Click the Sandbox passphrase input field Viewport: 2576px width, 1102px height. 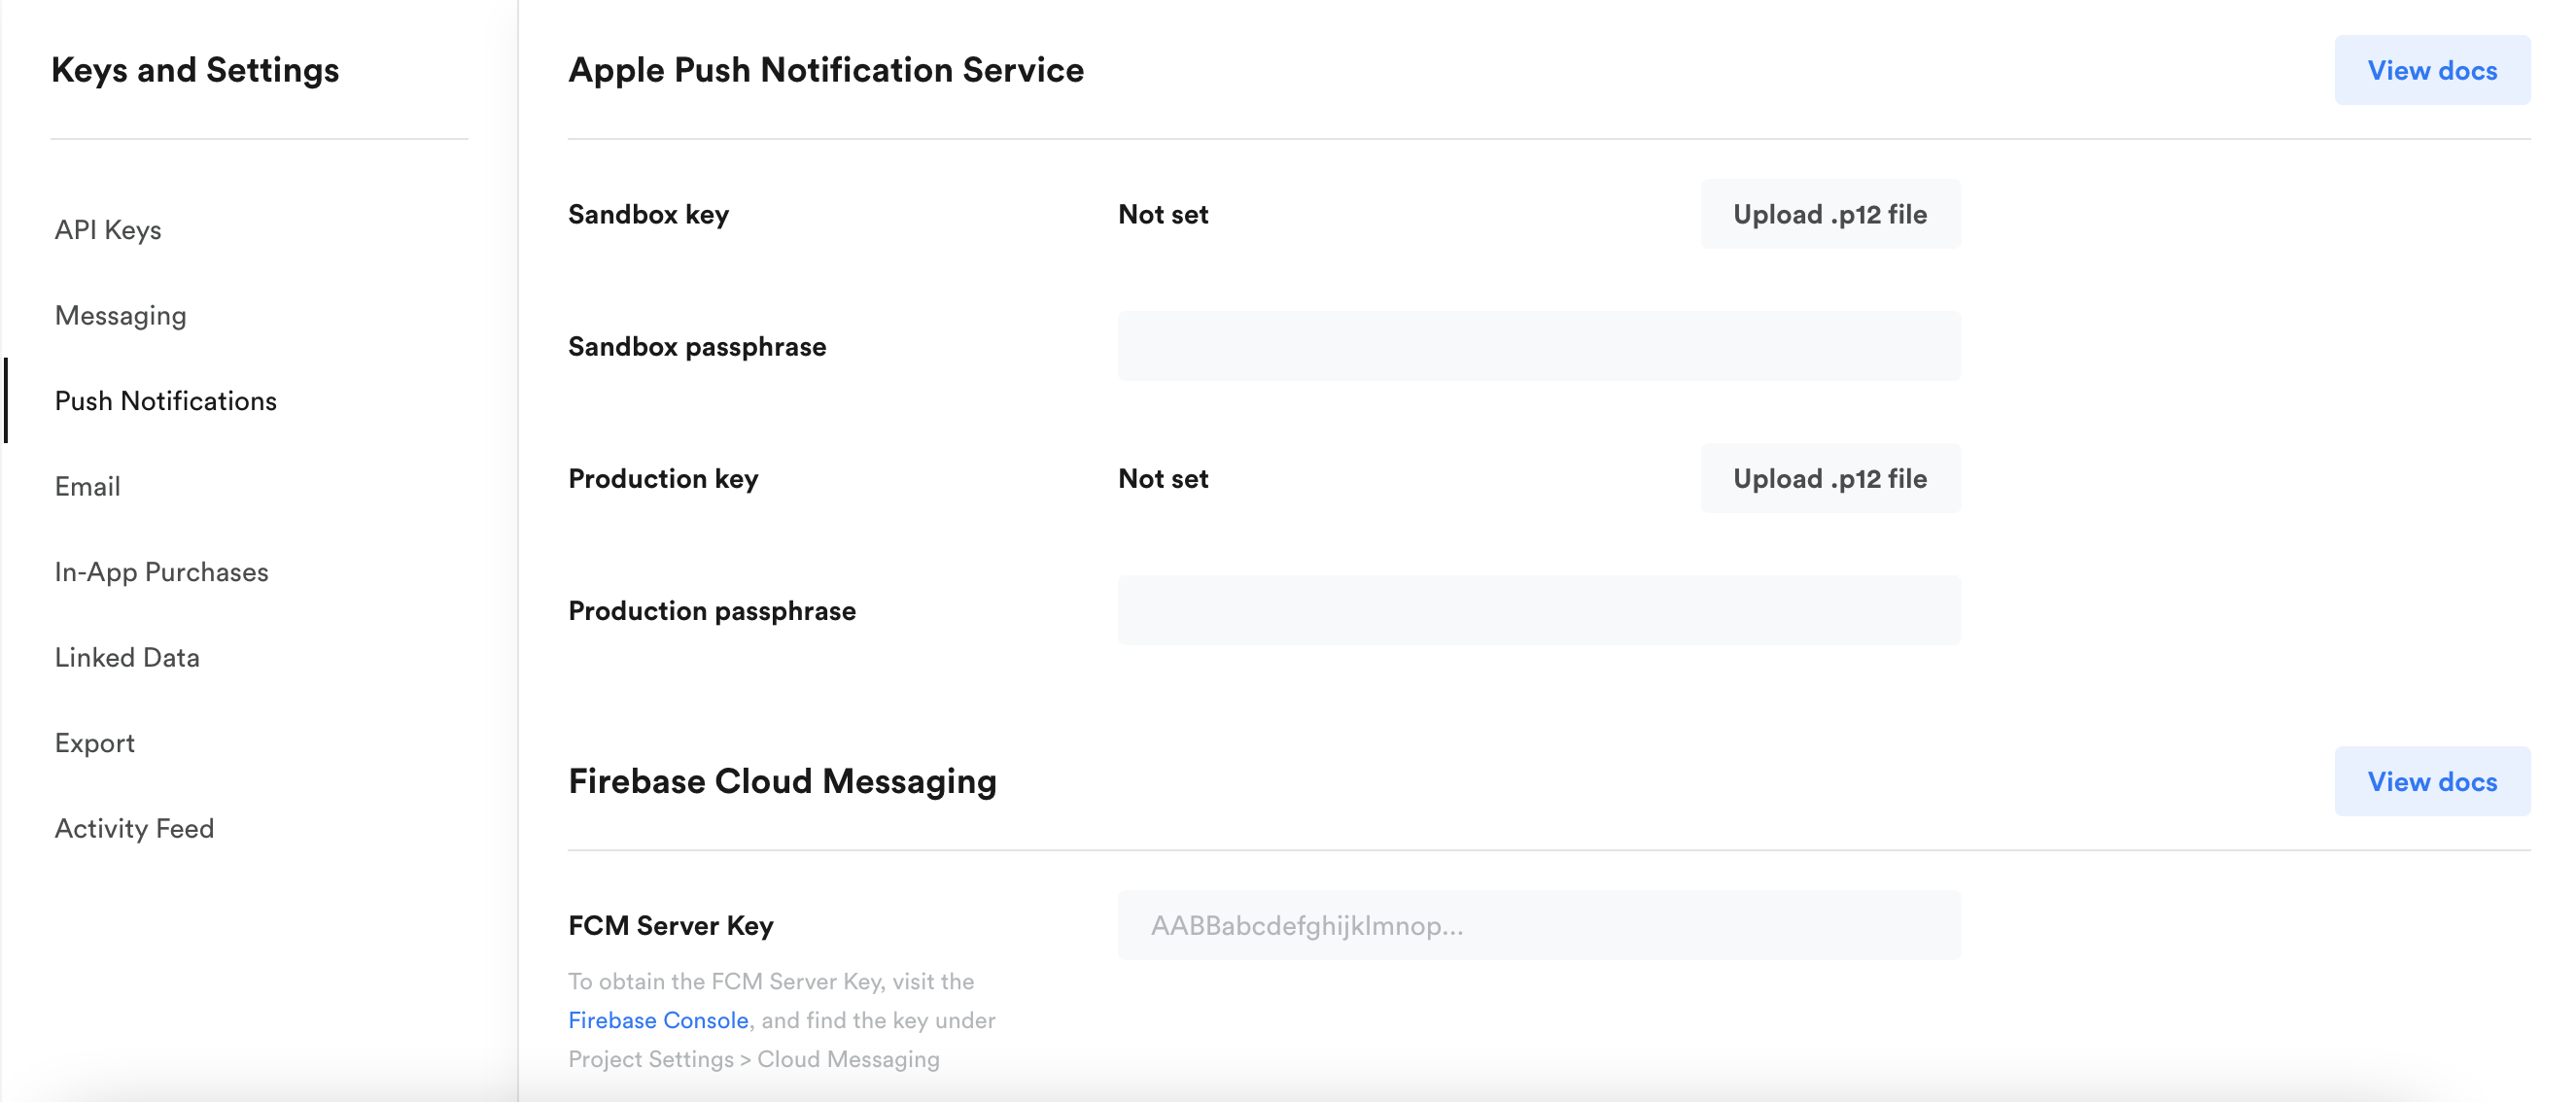1538,347
